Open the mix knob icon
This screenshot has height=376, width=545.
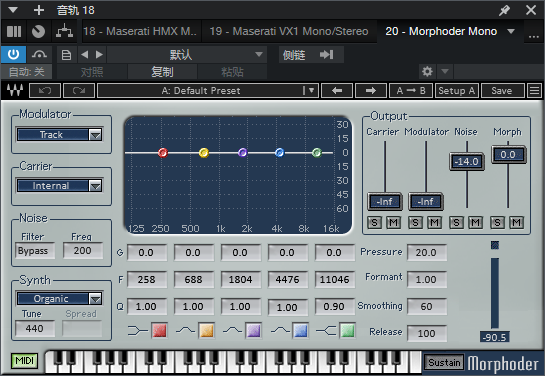tap(38, 31)
